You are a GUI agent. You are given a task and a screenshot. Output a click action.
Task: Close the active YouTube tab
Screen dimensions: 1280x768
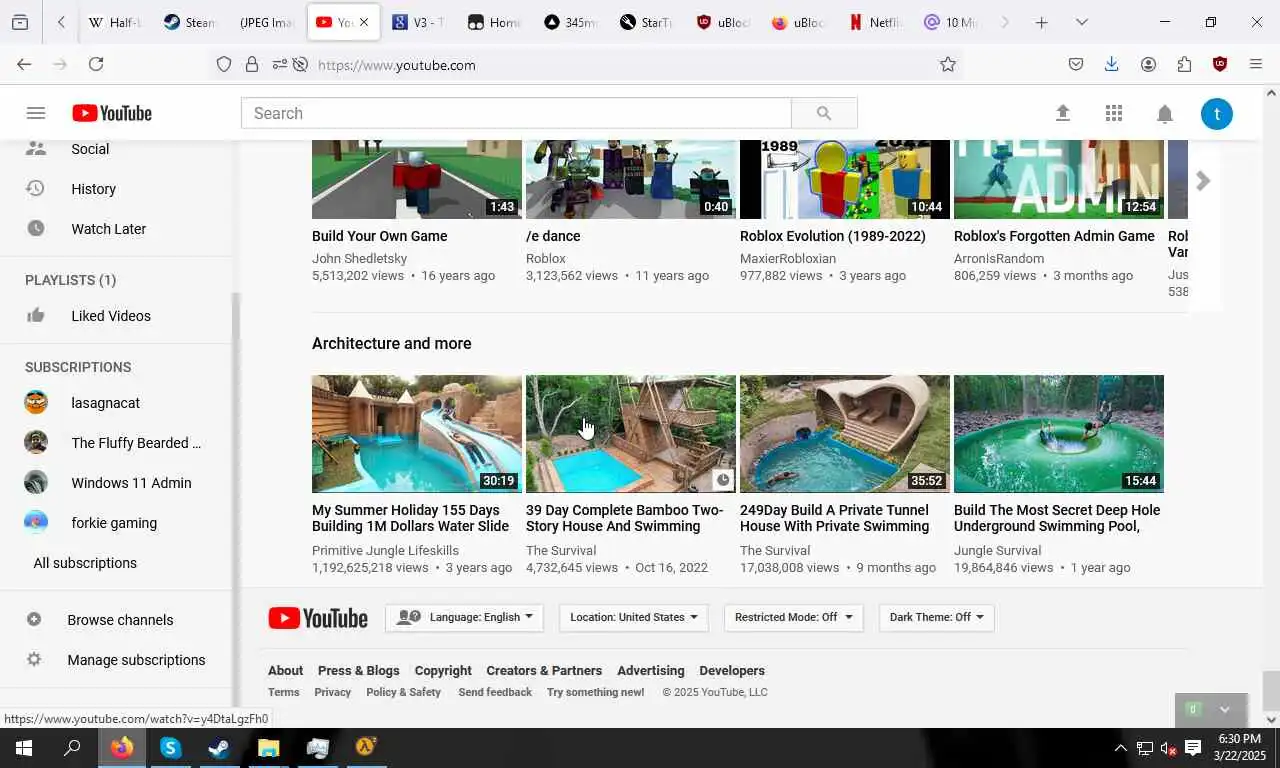[364, 22]
